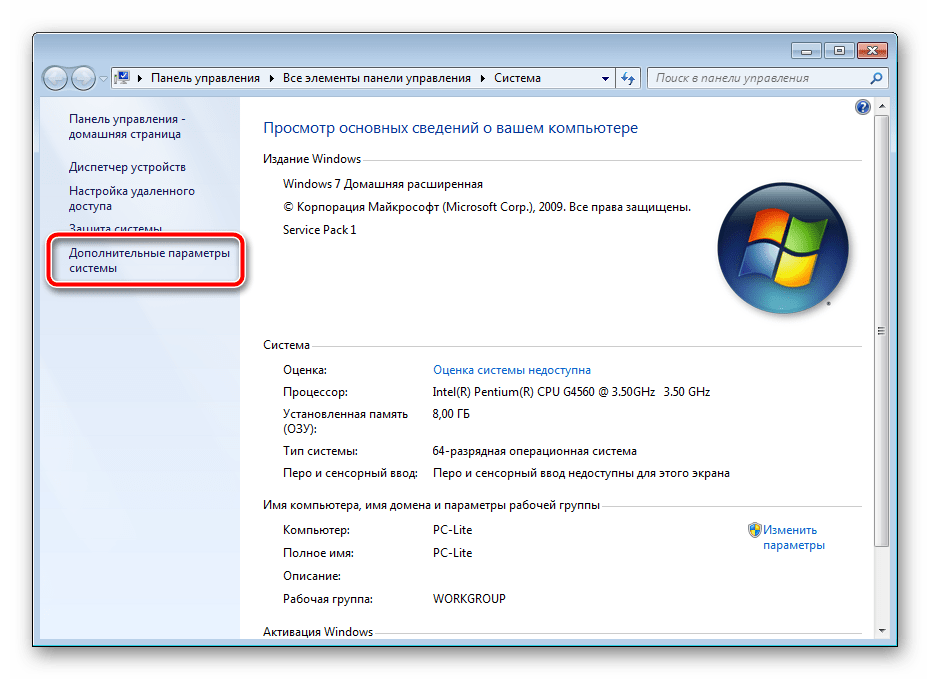Open Диспетчер устройств link

pos(127,167)
